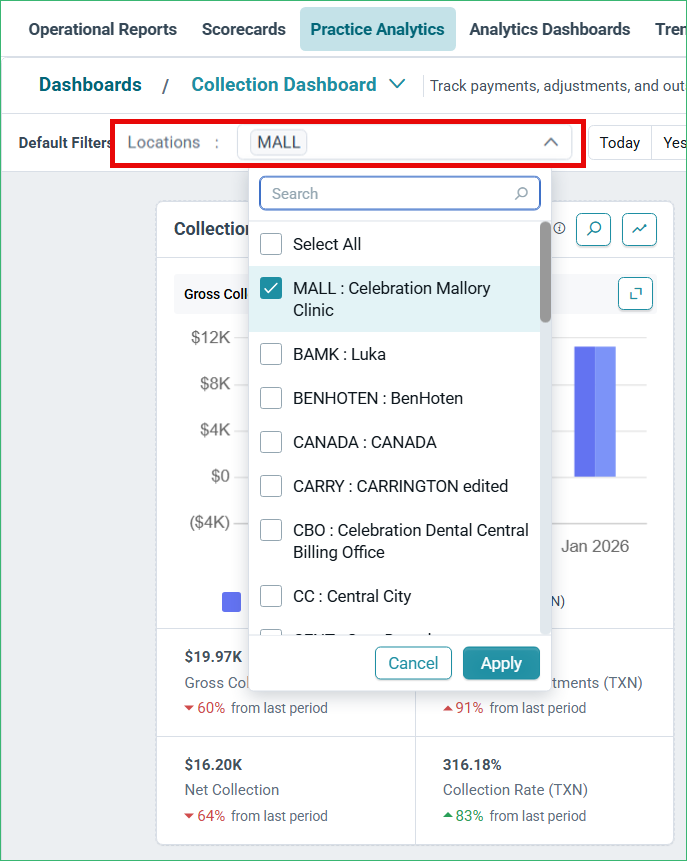Tick the CC : Central City checkbox
Screen dimensions: 687x861
[x=271, y=596]
